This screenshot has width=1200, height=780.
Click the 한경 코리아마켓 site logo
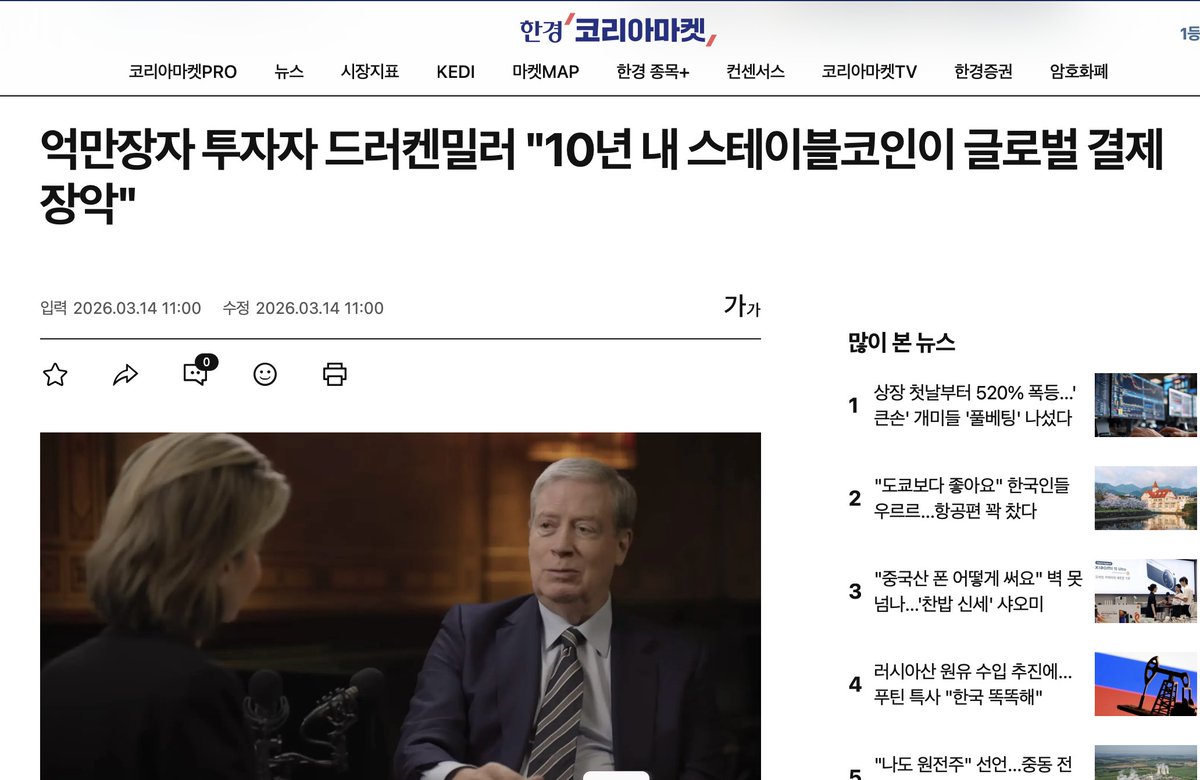click(618, 30)
